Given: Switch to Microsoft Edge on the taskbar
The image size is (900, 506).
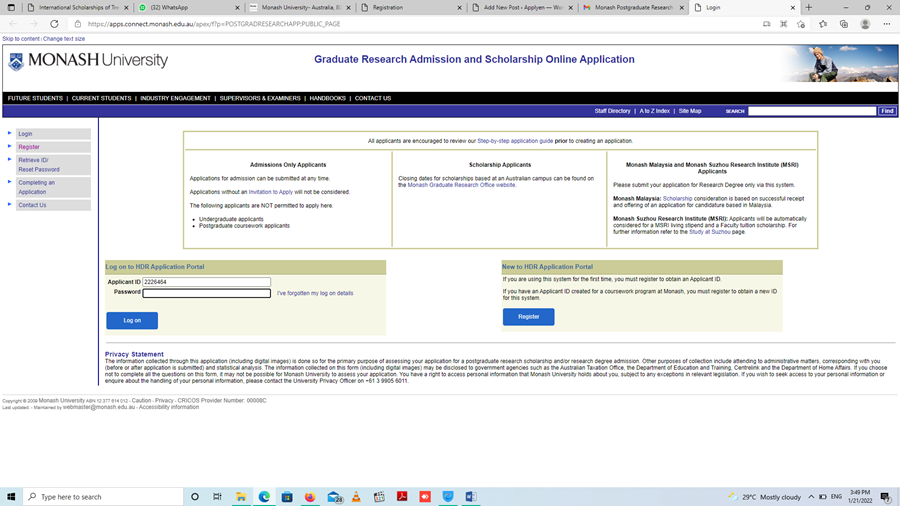Looking at the screenshot, I should click(x=264, y=497).
